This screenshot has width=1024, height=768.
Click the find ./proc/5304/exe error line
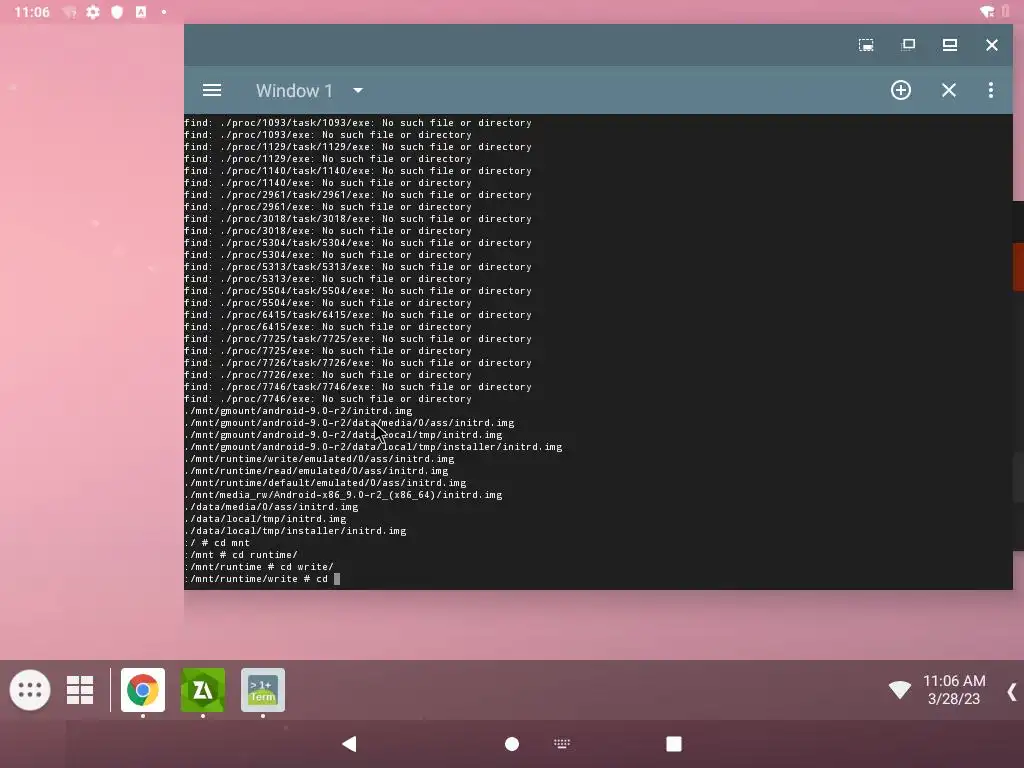coord(328,255)
